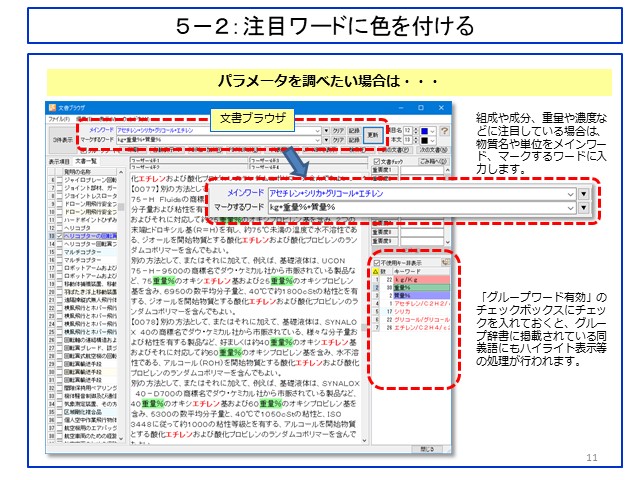
Task: Open the help question mark icon
Action: (444, 131)
